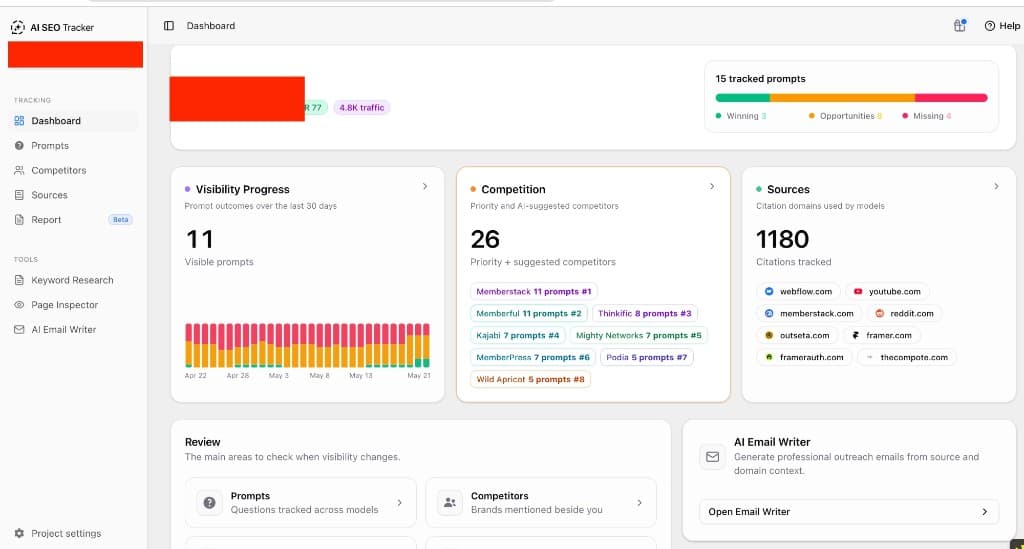Click the Beta badge next to Report
This screenshot has height=549, width=1024.
pyautogui.click(x=120, y=220)
